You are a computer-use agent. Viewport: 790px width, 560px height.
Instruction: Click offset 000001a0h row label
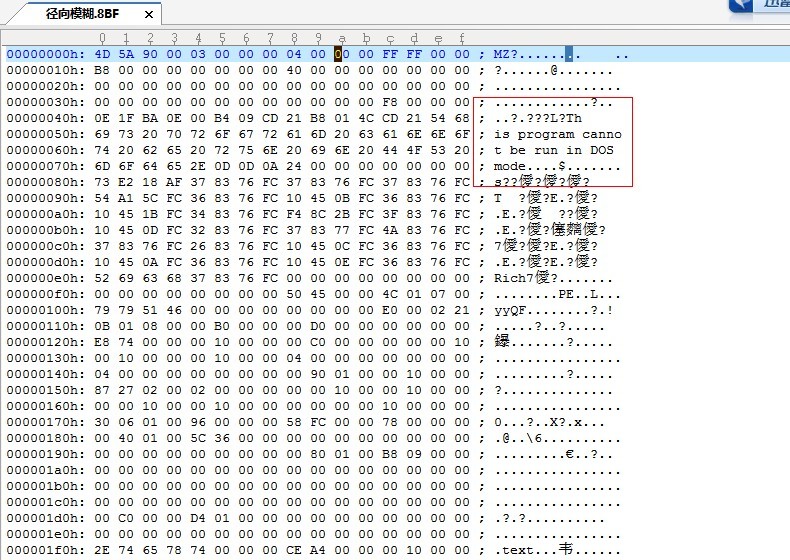[x=46, y=470]
